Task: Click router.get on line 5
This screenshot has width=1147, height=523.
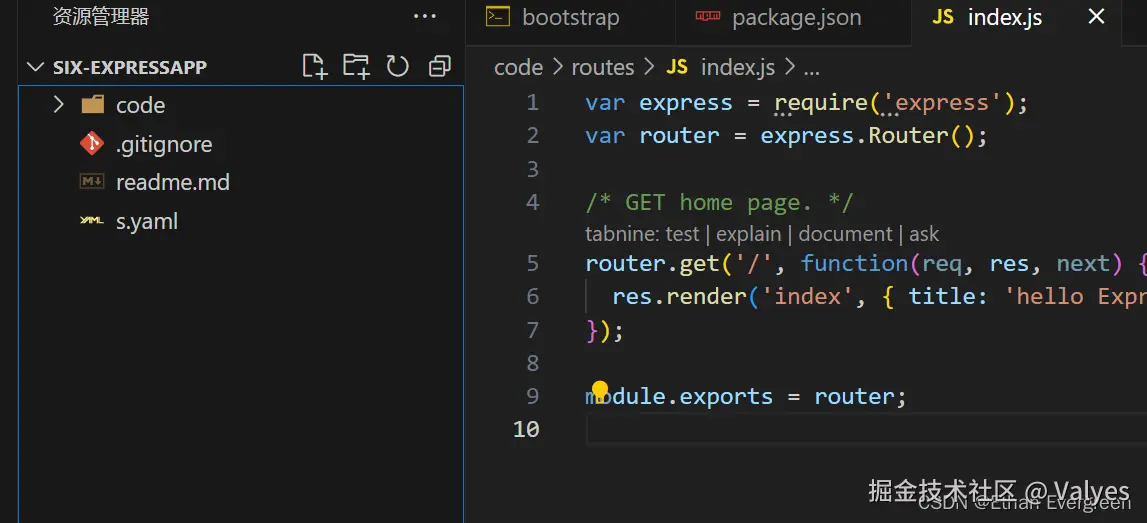Action: coord(653,264)
